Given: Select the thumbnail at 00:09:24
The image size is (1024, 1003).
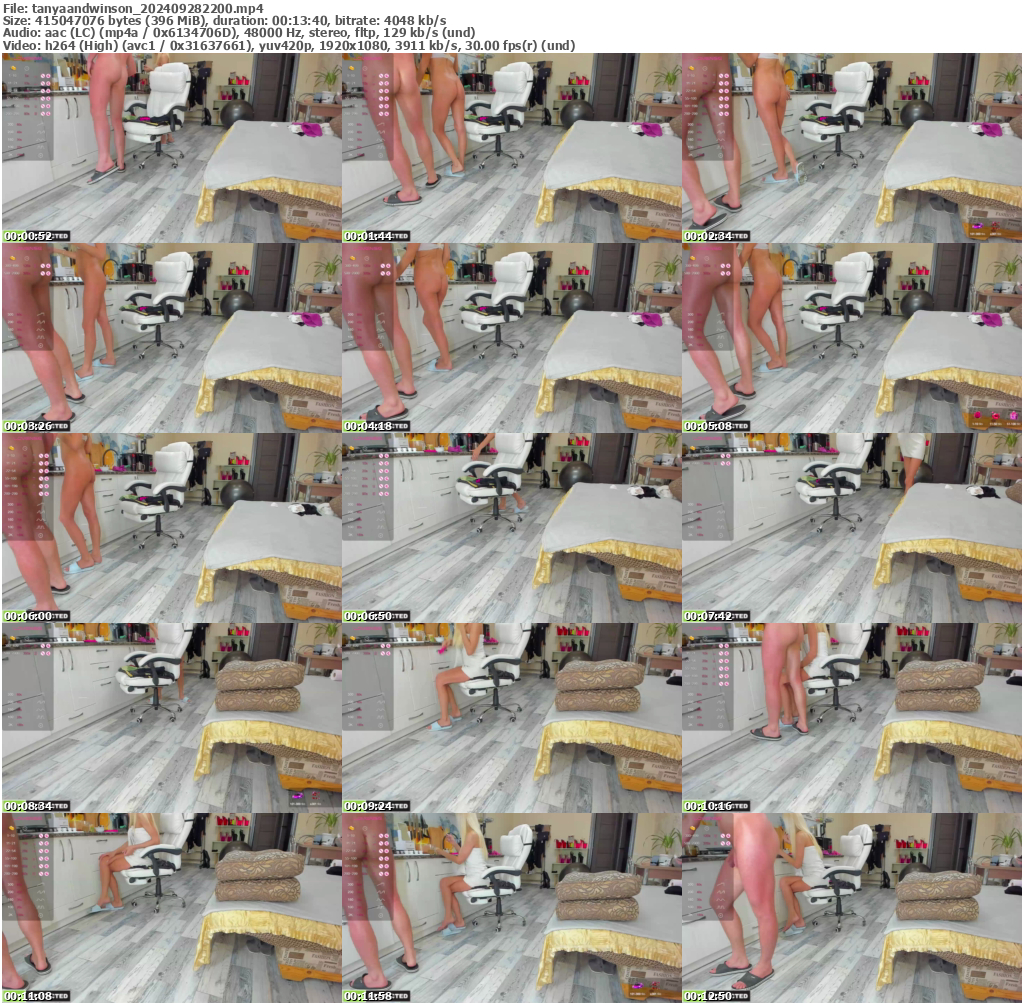Looking at the screenshot, I should point(512,718).
